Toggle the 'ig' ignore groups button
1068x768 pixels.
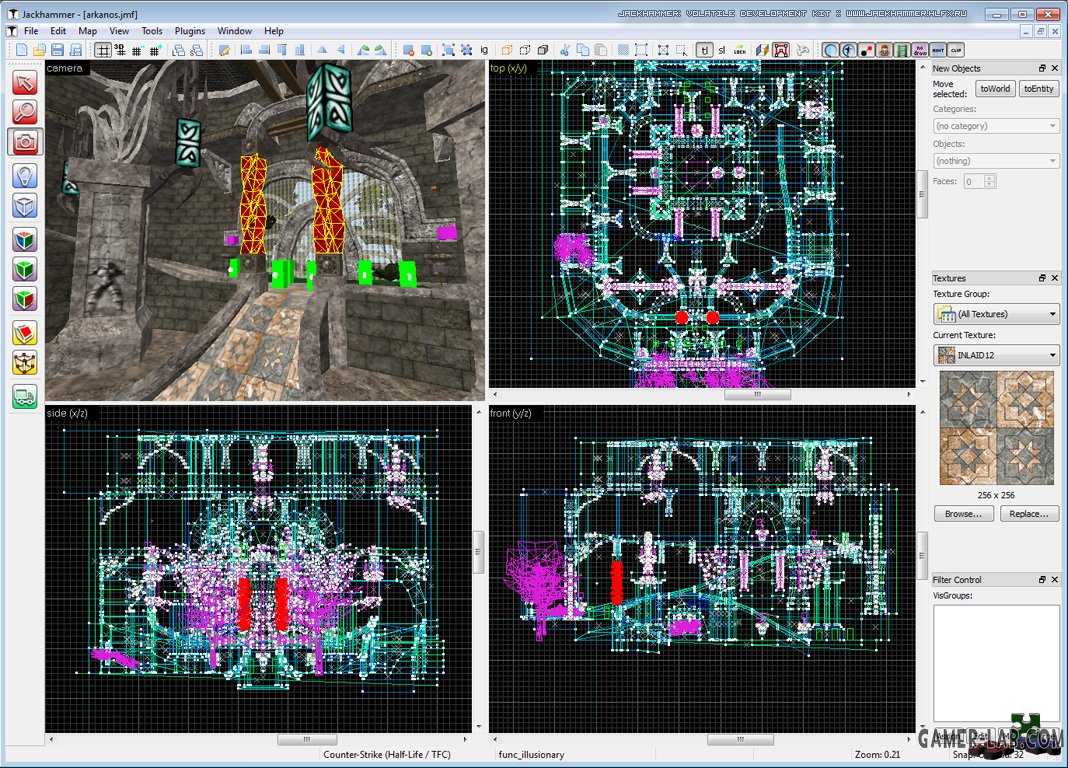click(484, 50)
